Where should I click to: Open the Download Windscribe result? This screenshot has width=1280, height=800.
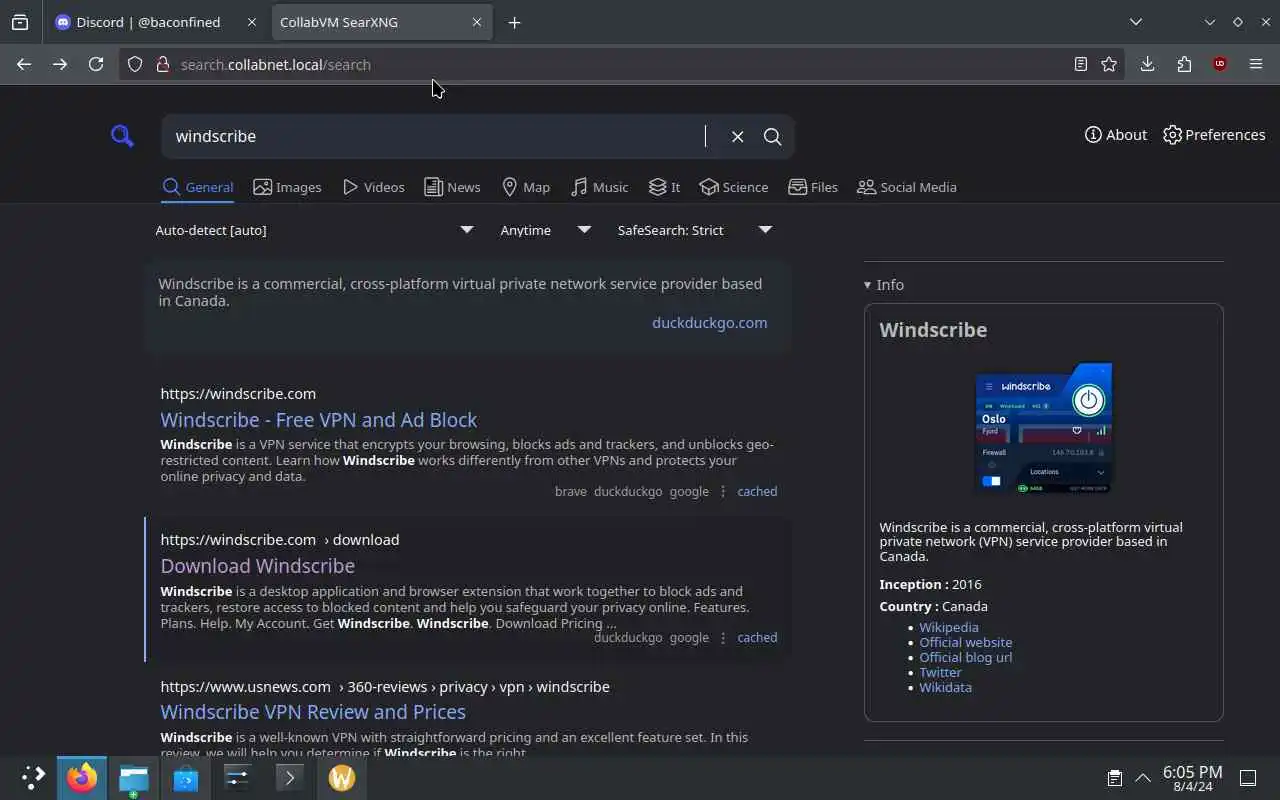click(258, 566)
